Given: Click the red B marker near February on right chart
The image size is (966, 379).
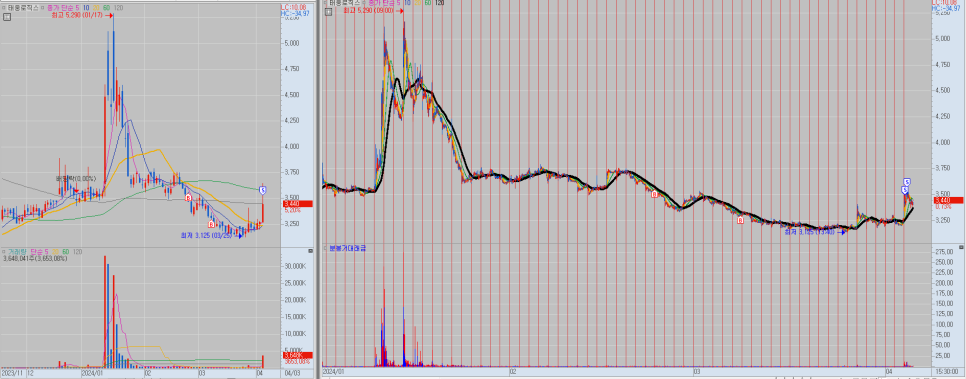Looking at the screenshot, I should pyautogui.click(x=655, y=194).
